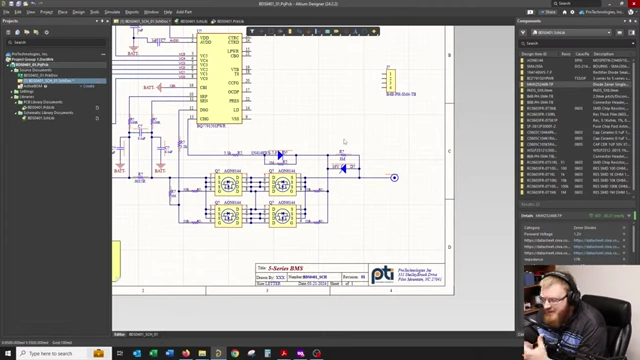Click the Undo arrow in the title bar
Viewport: 640px width, 360px height.
(x=33, y=4)
